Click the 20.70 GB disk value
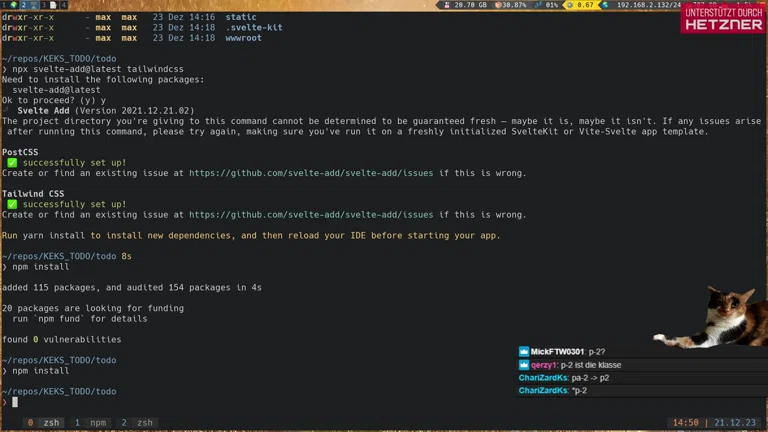This screenshot has height=432, width=768. click(470, 5)
